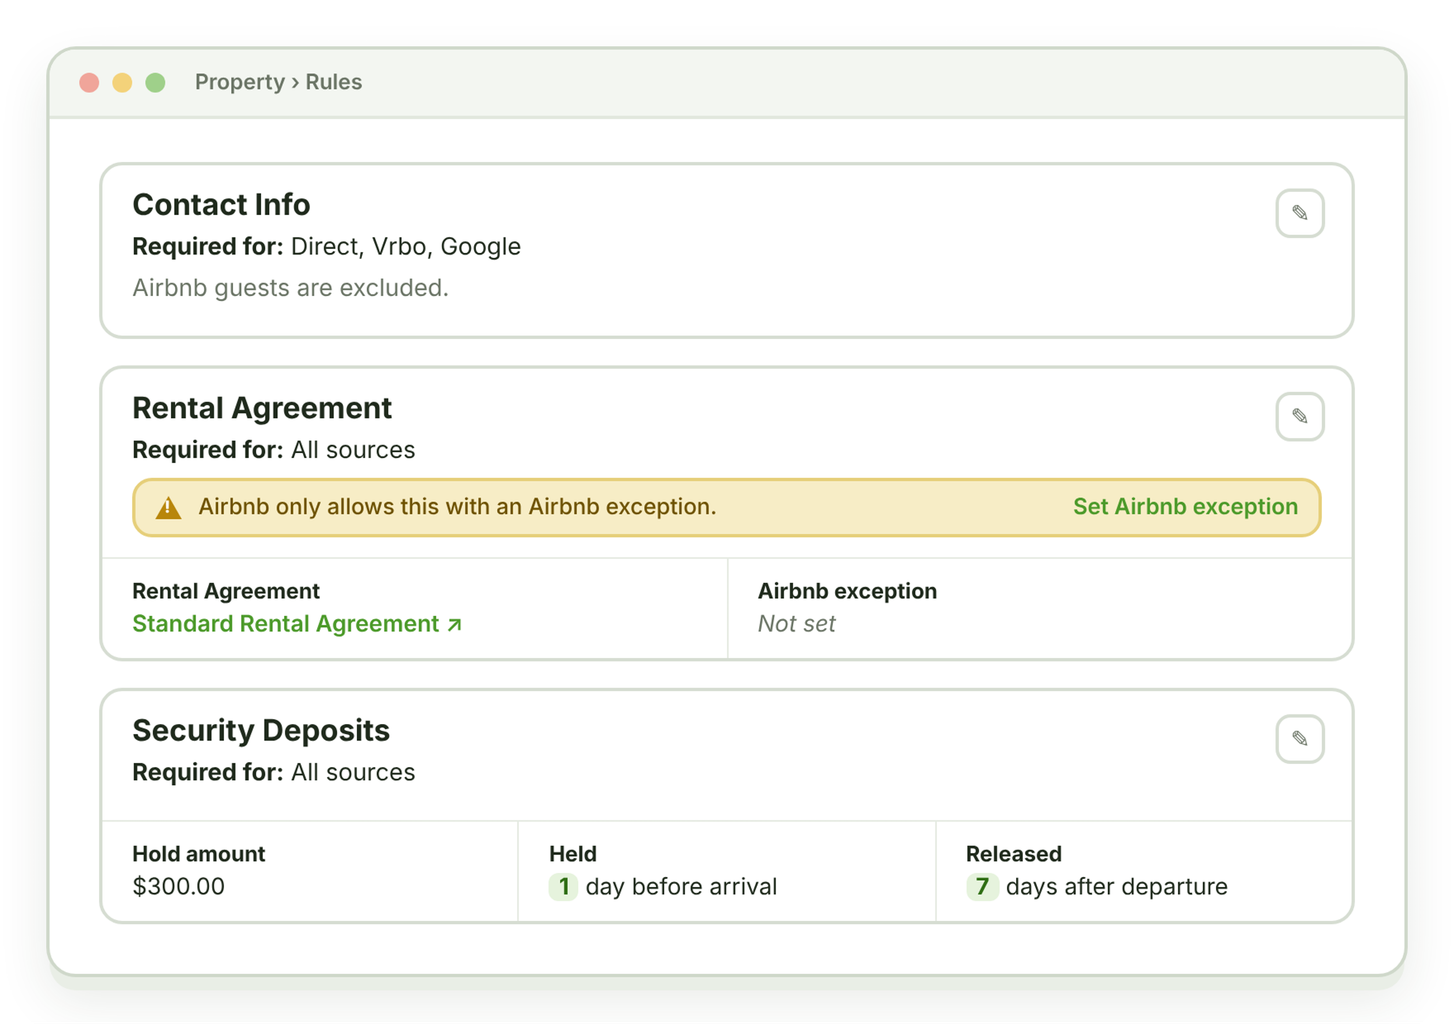The image size is (1454, 1024).
Task: Edit the Security Deposits rule
Action: [1299, 739]
